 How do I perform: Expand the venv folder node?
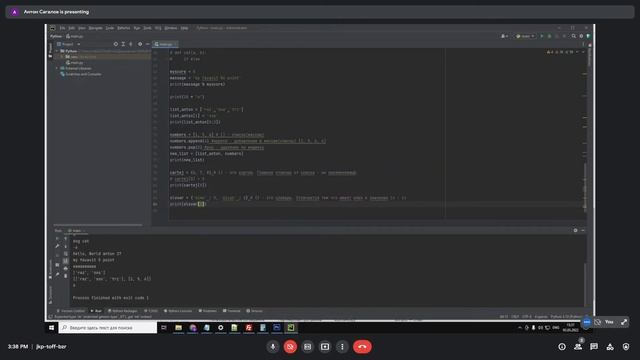coord(62,57)
